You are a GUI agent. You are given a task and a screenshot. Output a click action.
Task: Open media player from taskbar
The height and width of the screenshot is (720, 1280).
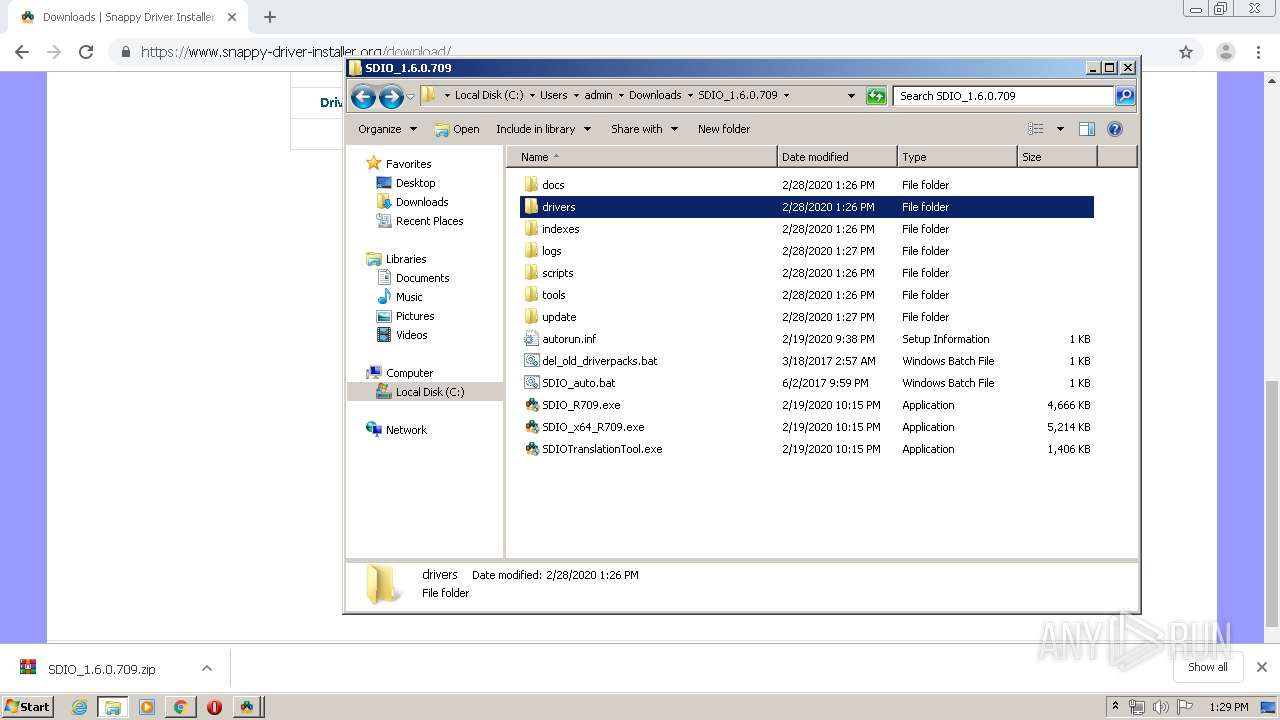(147, 707)
